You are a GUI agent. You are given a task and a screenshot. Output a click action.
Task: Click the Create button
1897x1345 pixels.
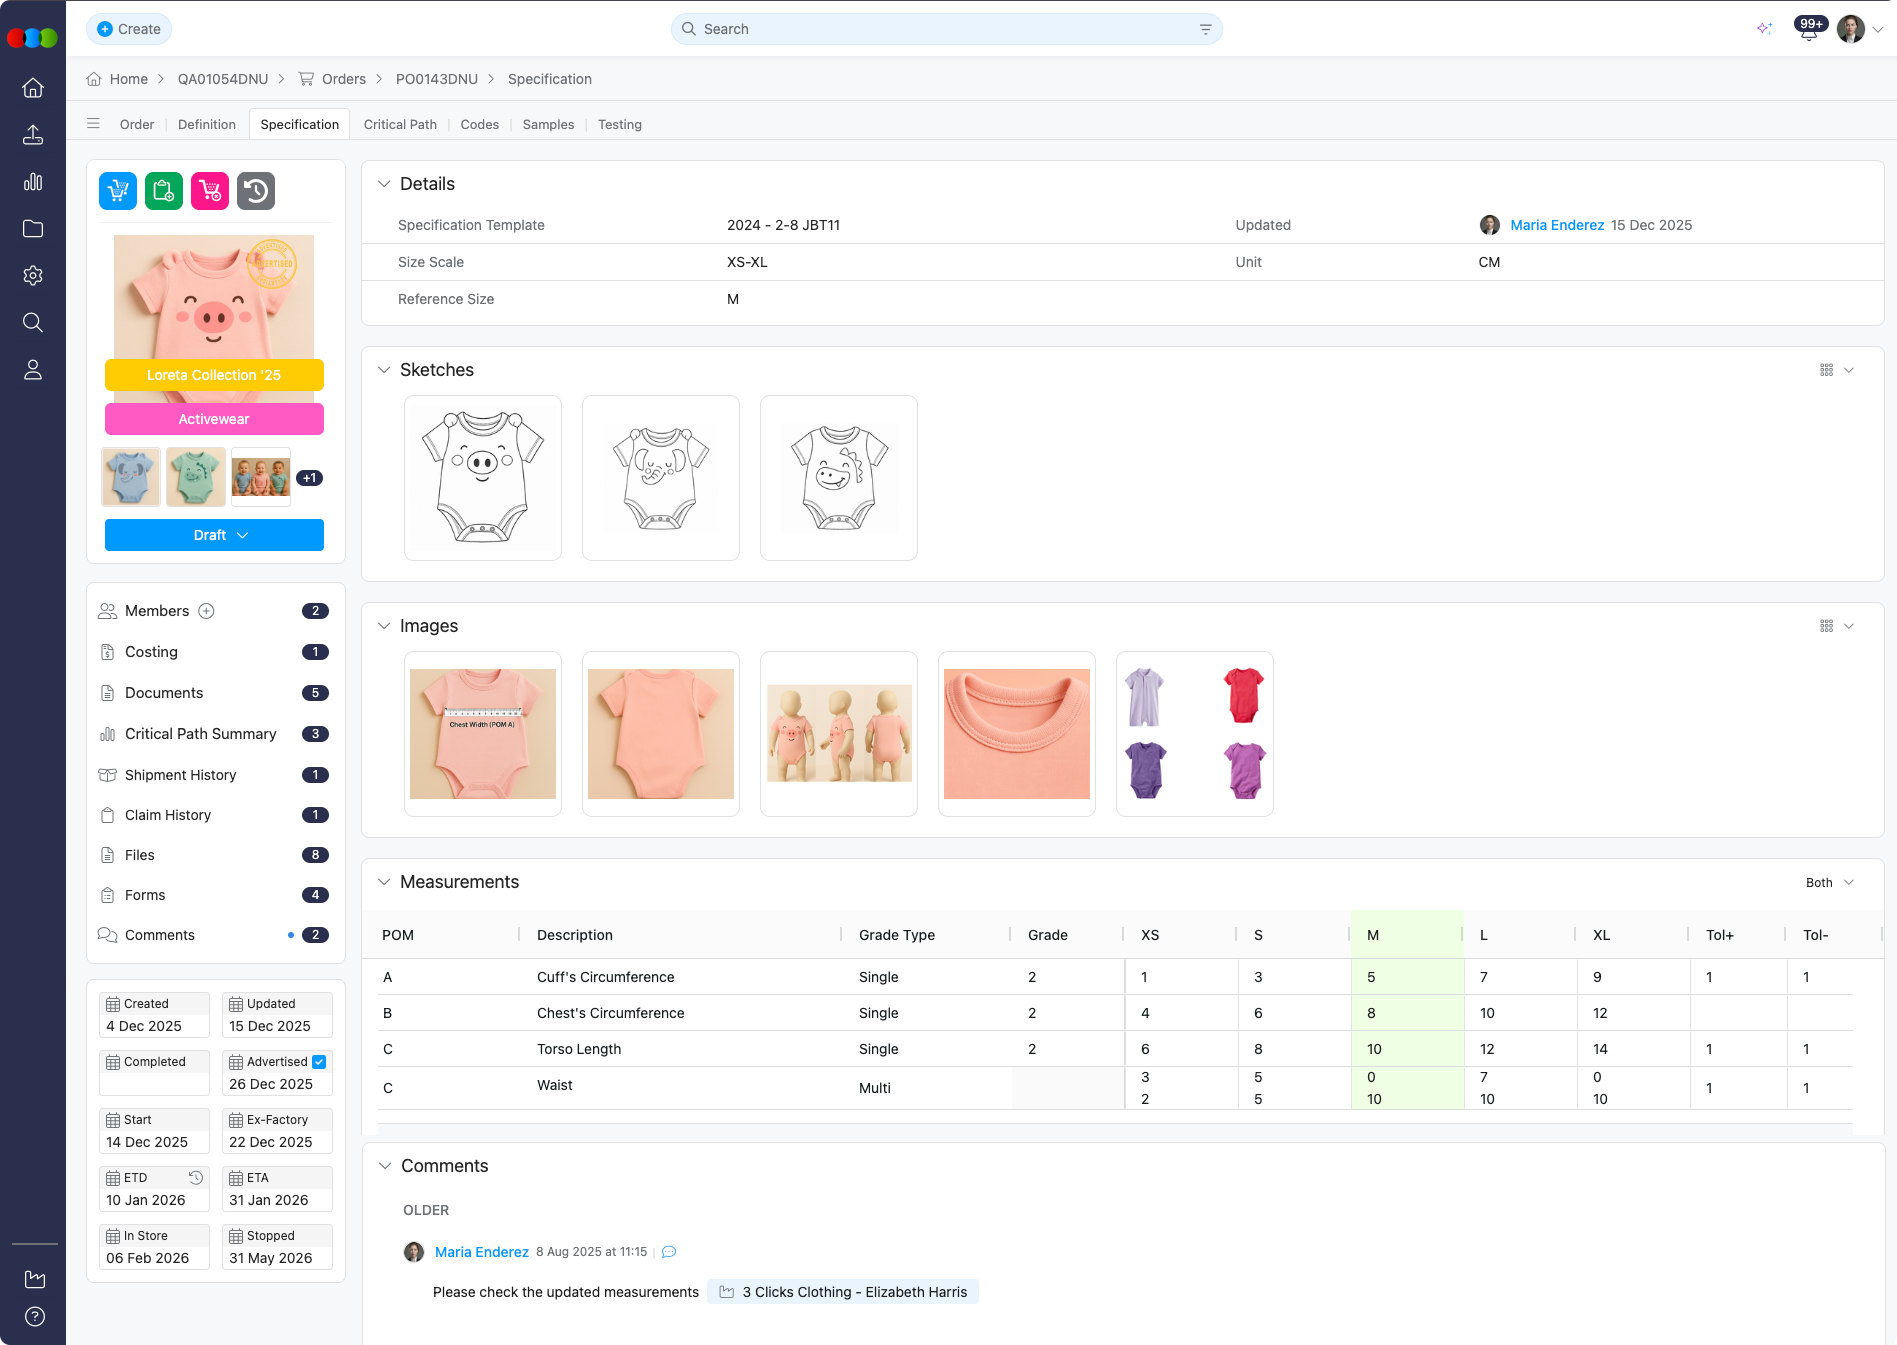128,29
